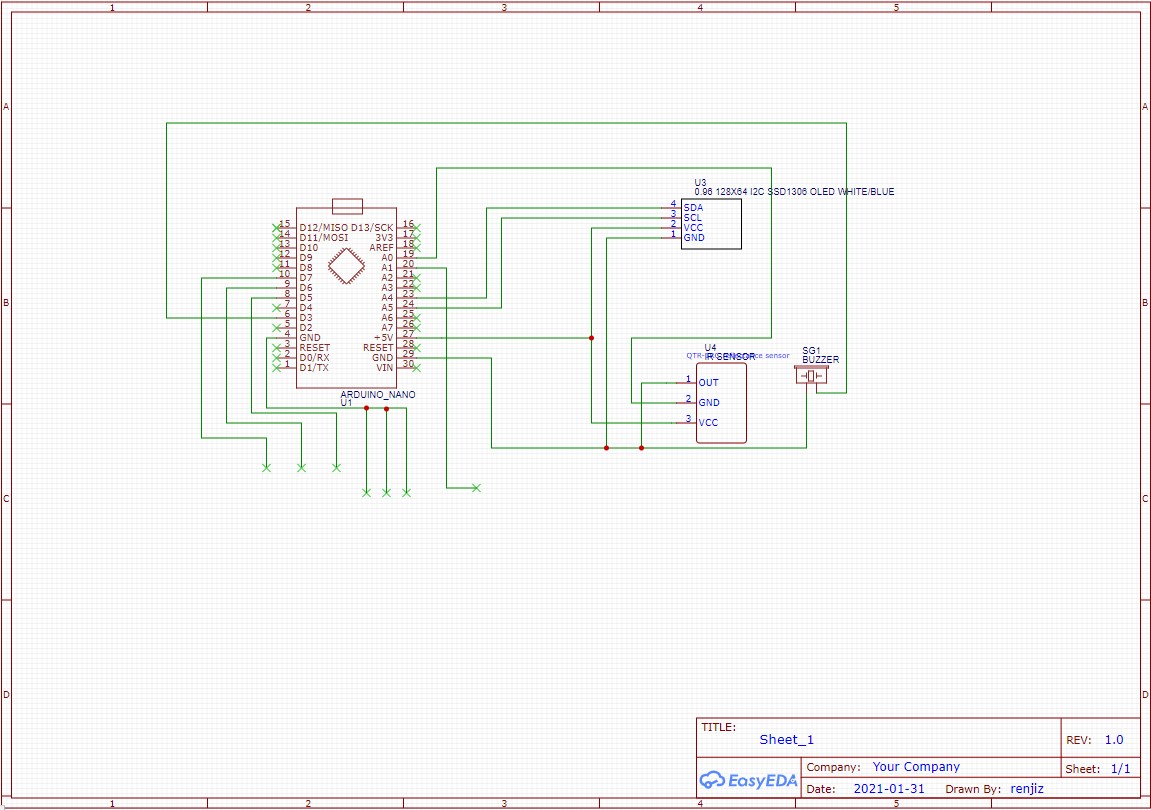Viewport: 1151px width, 810px height.
Task: Select the SDA pin label on the OLED
Action: [693, 208]
